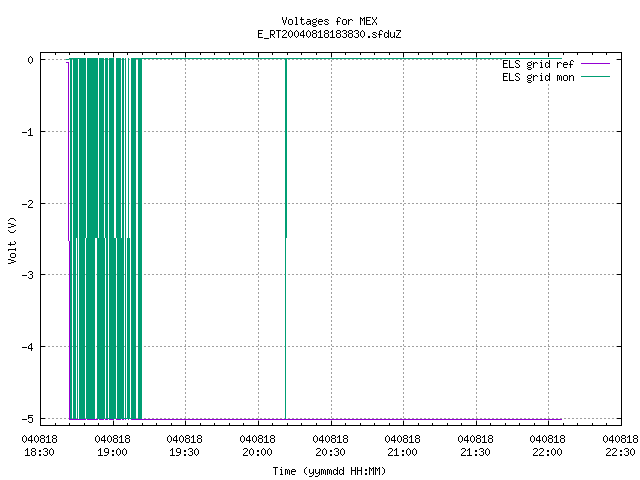The width and height of the screenshot is (640, 480).
Task: Click the y-axis tick label -4
Action: 28,347
